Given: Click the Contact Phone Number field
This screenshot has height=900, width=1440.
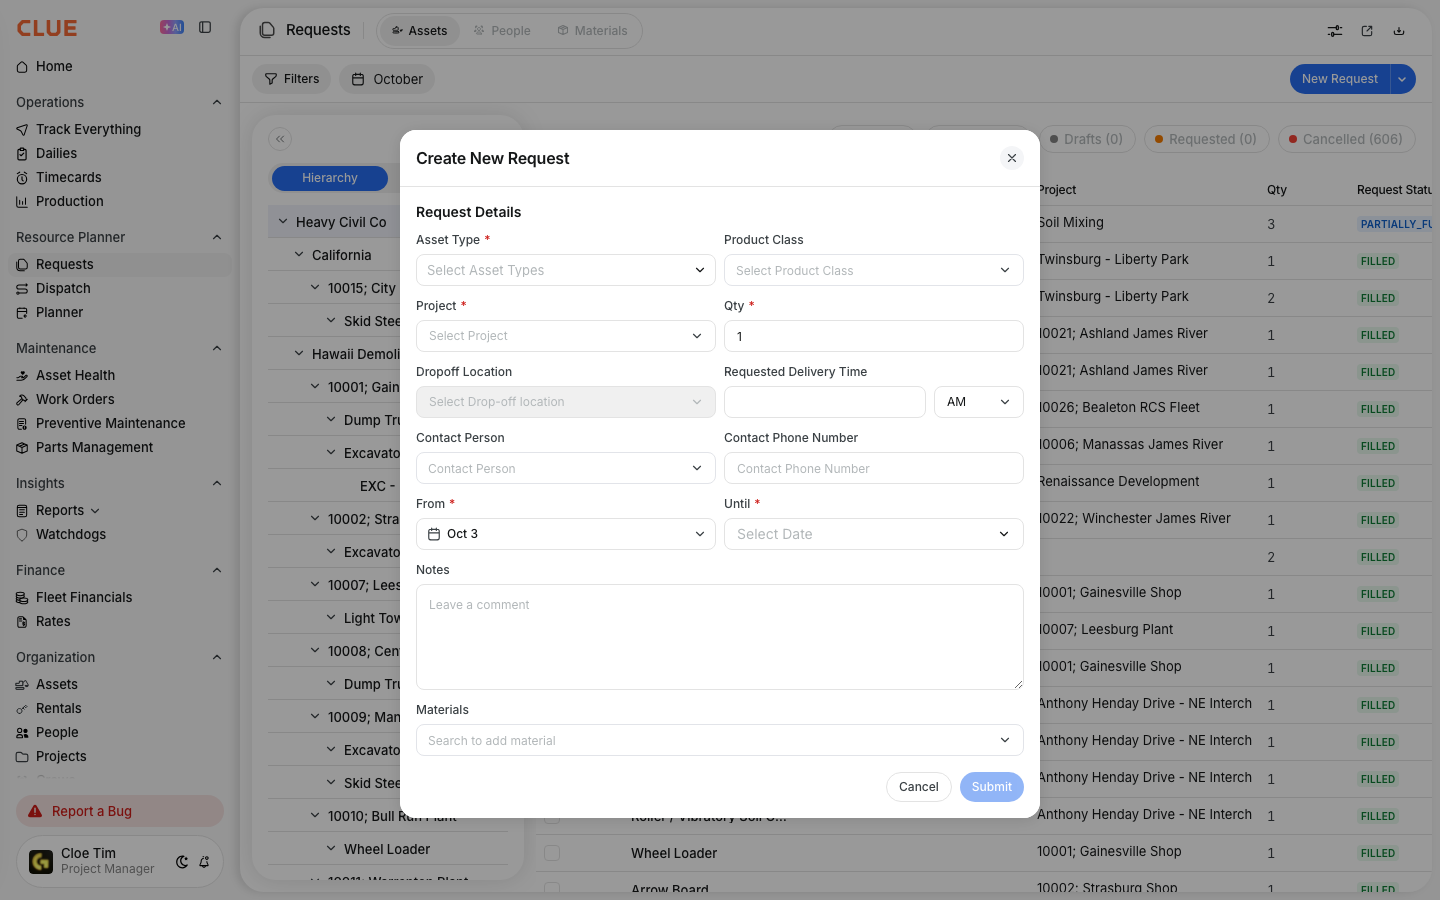Looking at the screenshot, I should (x=874, y=468).
